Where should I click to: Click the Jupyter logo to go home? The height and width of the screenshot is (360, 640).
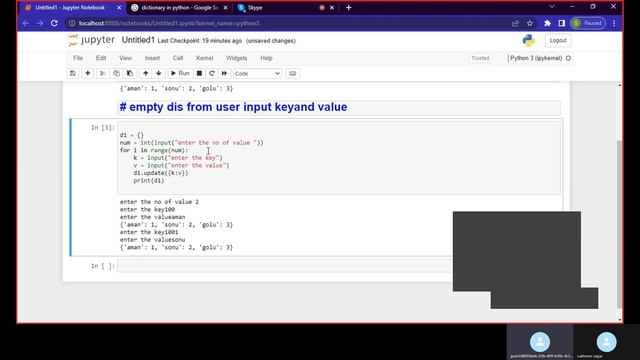tap(91, 40)
